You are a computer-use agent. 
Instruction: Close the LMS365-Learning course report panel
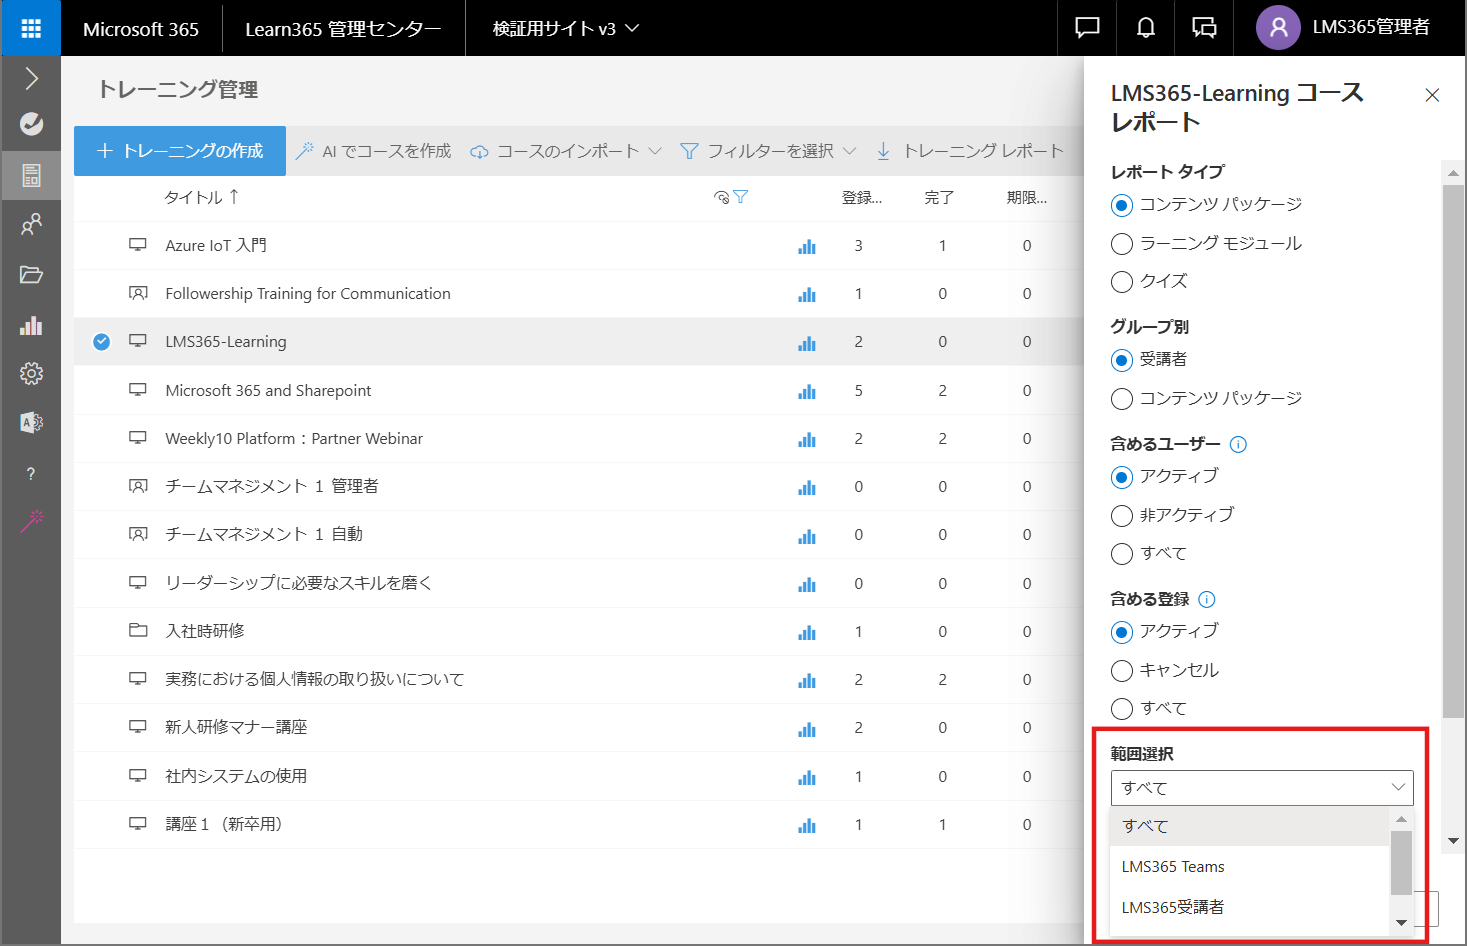[x=1432, y=95]
